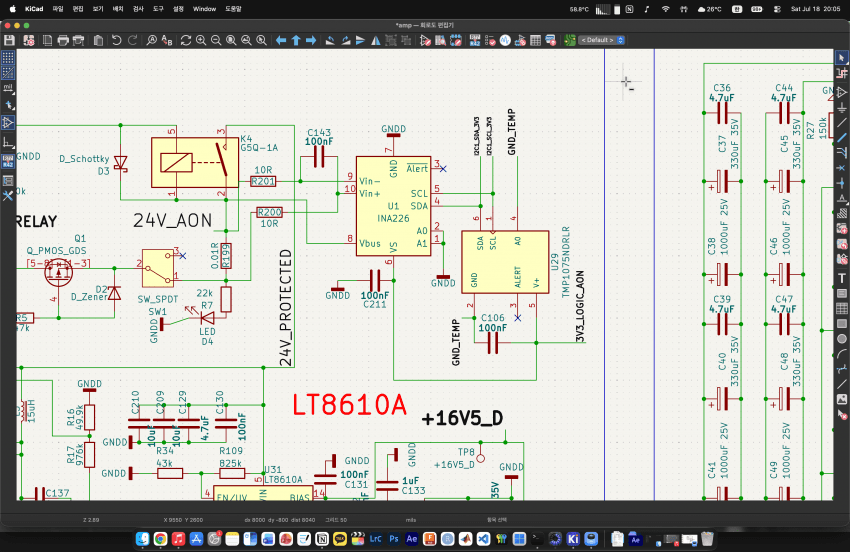This screenshot has width=850, height=552.
Task: Open the Default variant dropdown
Action: pos(602,40)
